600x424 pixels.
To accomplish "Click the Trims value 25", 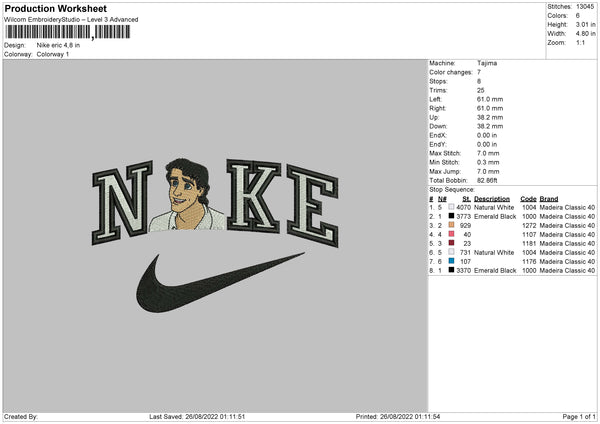I will [x=481, y=90].
